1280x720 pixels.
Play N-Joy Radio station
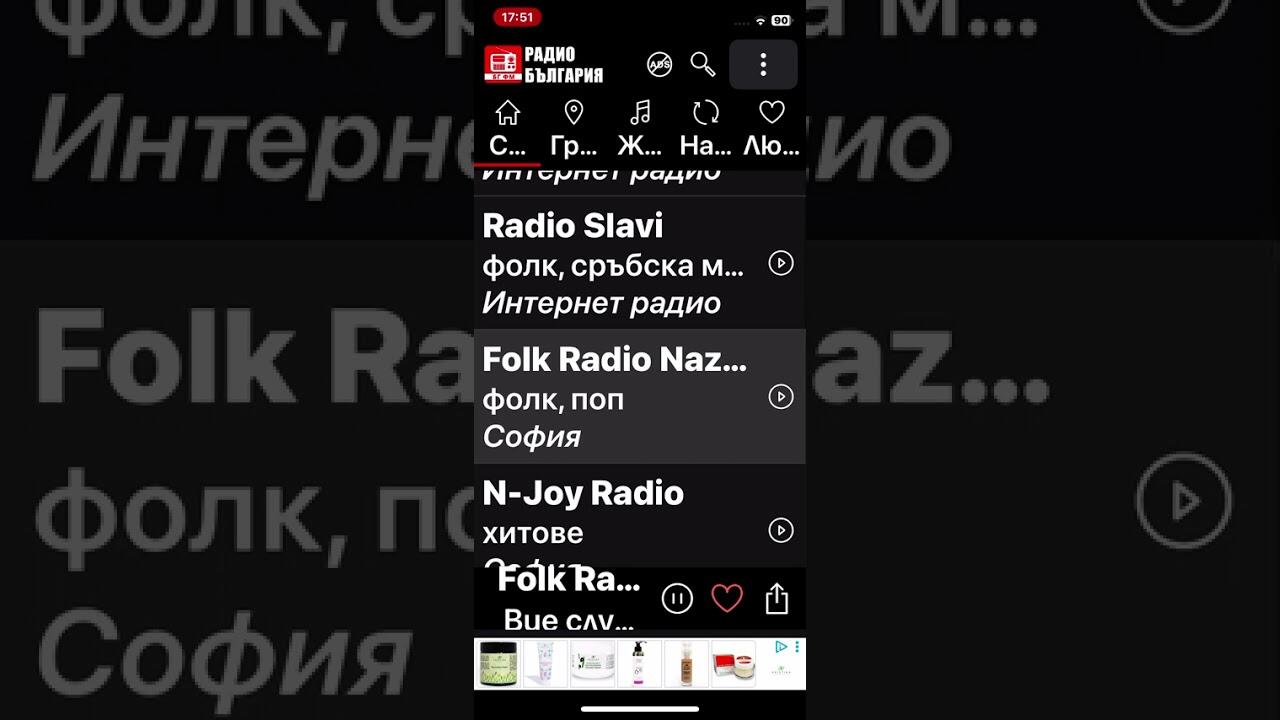[x=781, y=530]
